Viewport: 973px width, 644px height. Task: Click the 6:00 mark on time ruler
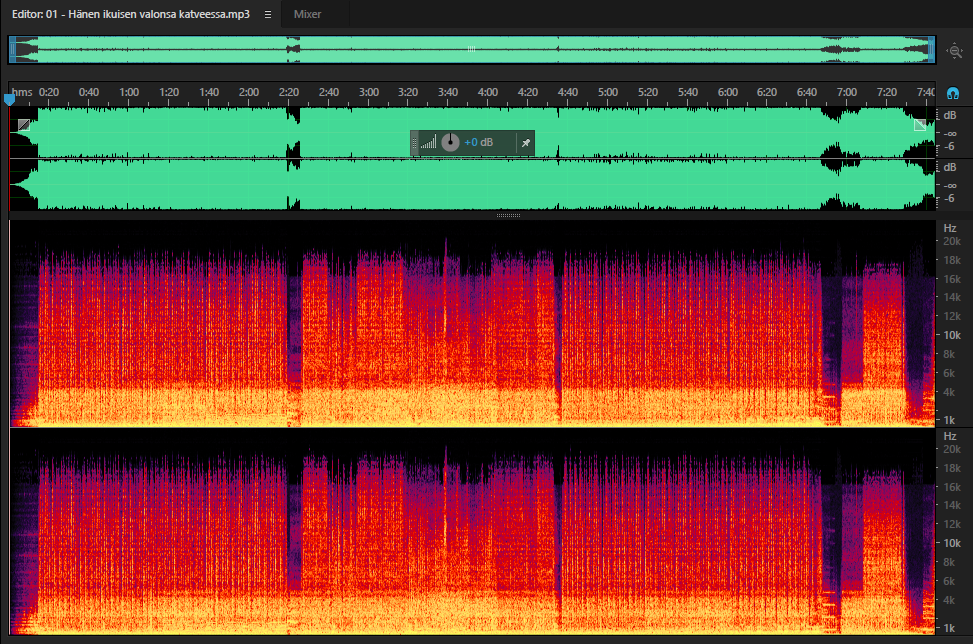click(x=727, y=92)
